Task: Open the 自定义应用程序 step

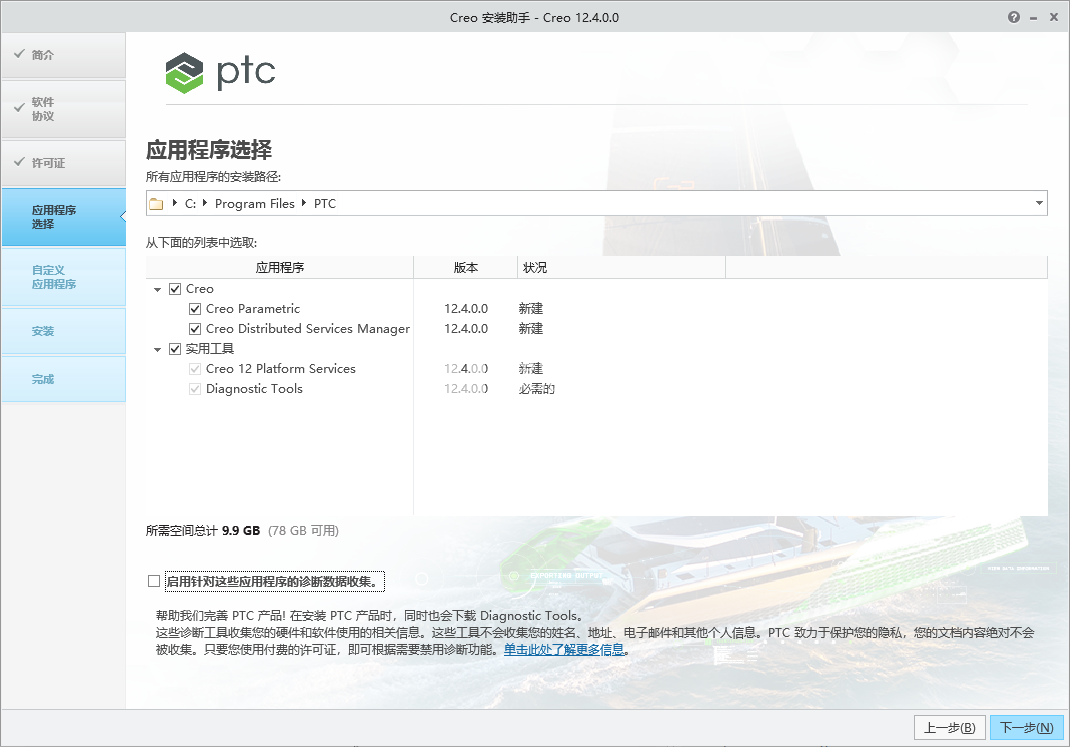Action: [x=63, y=277]
